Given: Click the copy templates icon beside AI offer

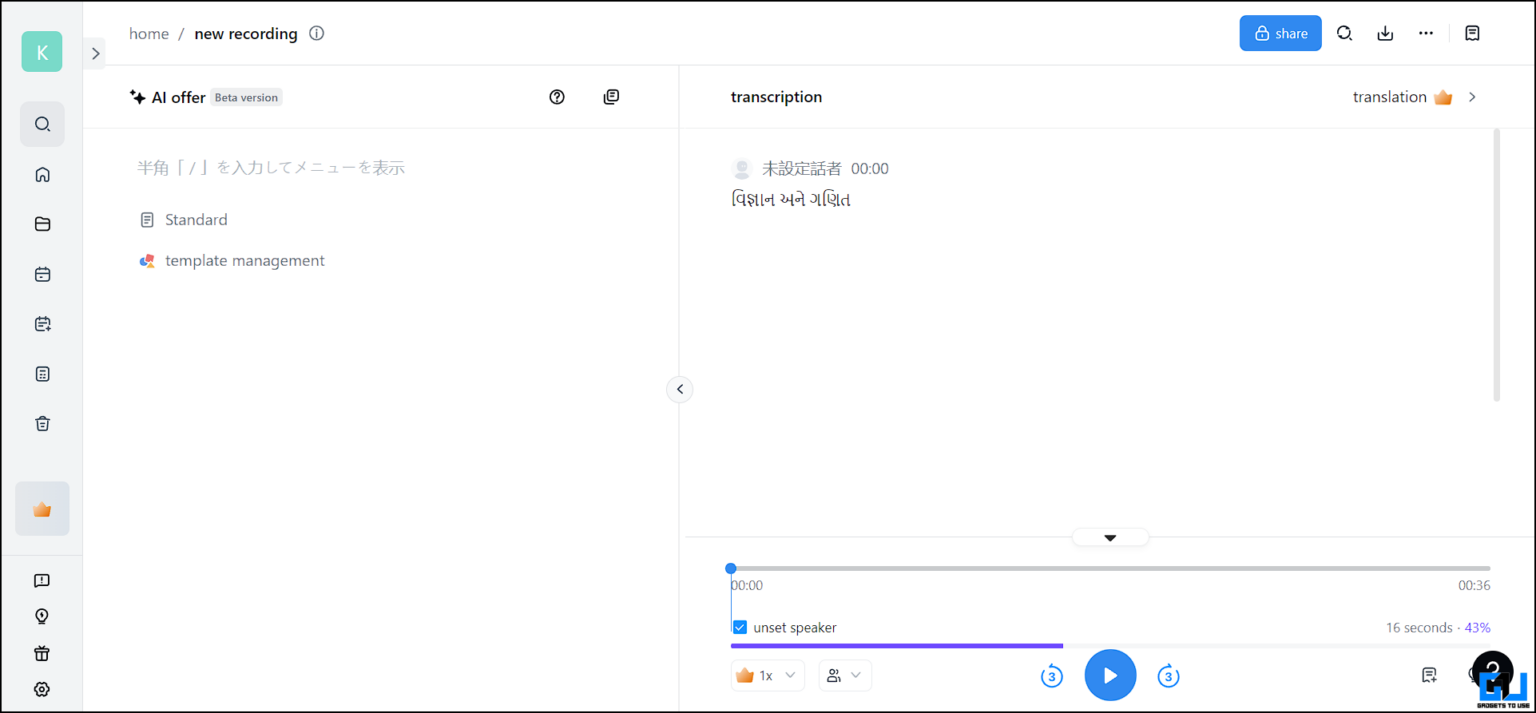Looking at the screenshot, I should (611, 96).
